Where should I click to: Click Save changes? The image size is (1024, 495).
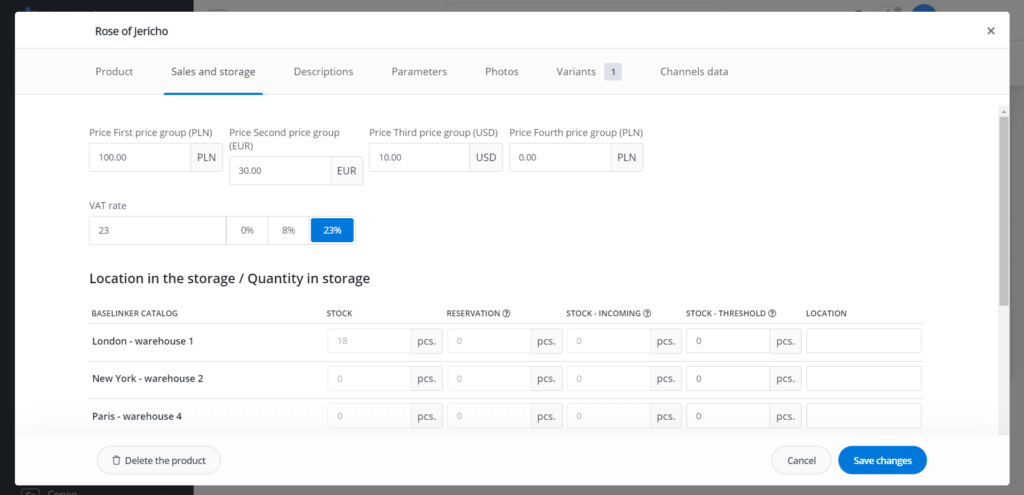[x=882, y=460]
